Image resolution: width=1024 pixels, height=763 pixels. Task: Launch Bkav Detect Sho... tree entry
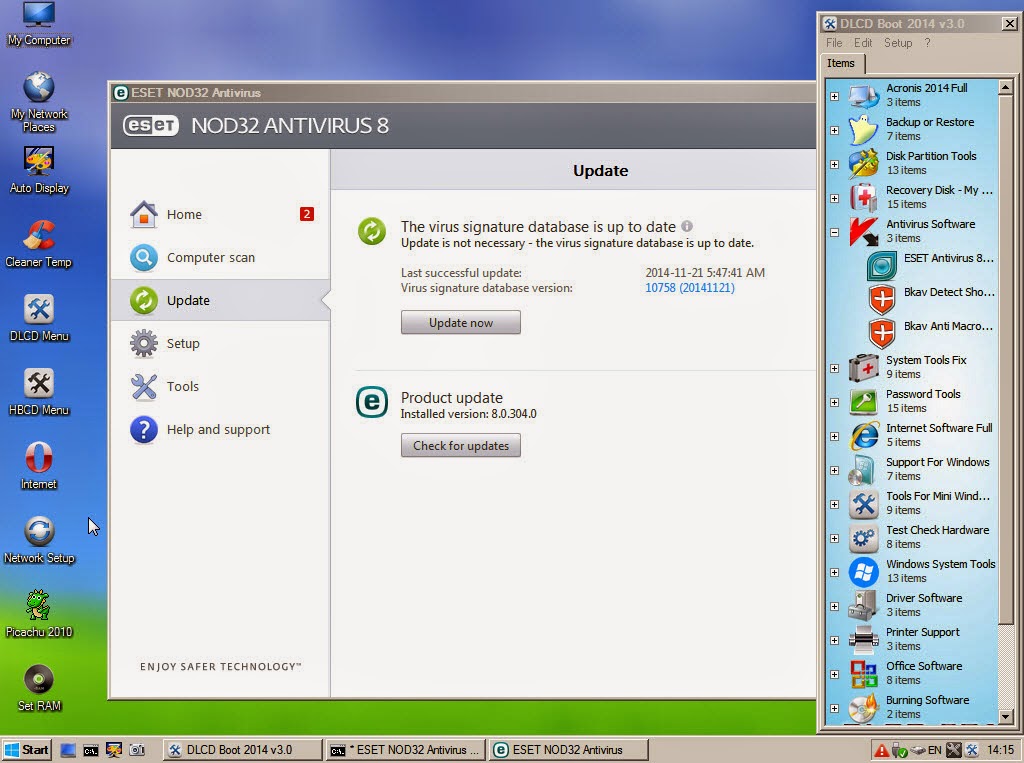pos(931,300)
